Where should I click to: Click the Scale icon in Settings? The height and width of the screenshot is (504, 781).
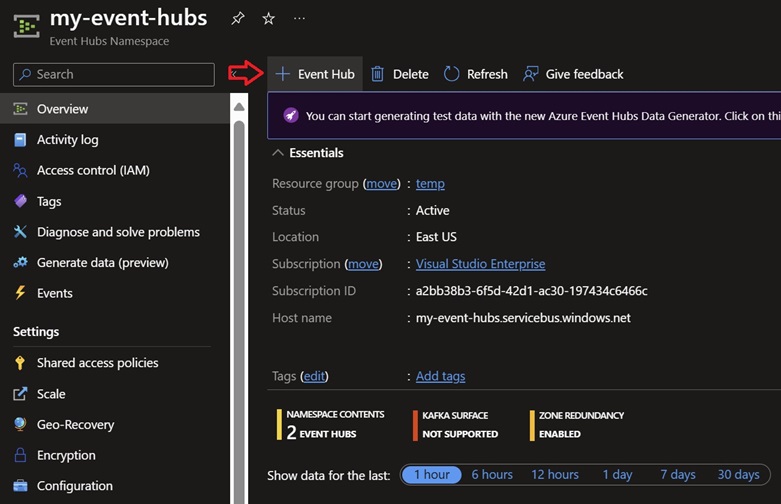point(20,394)
